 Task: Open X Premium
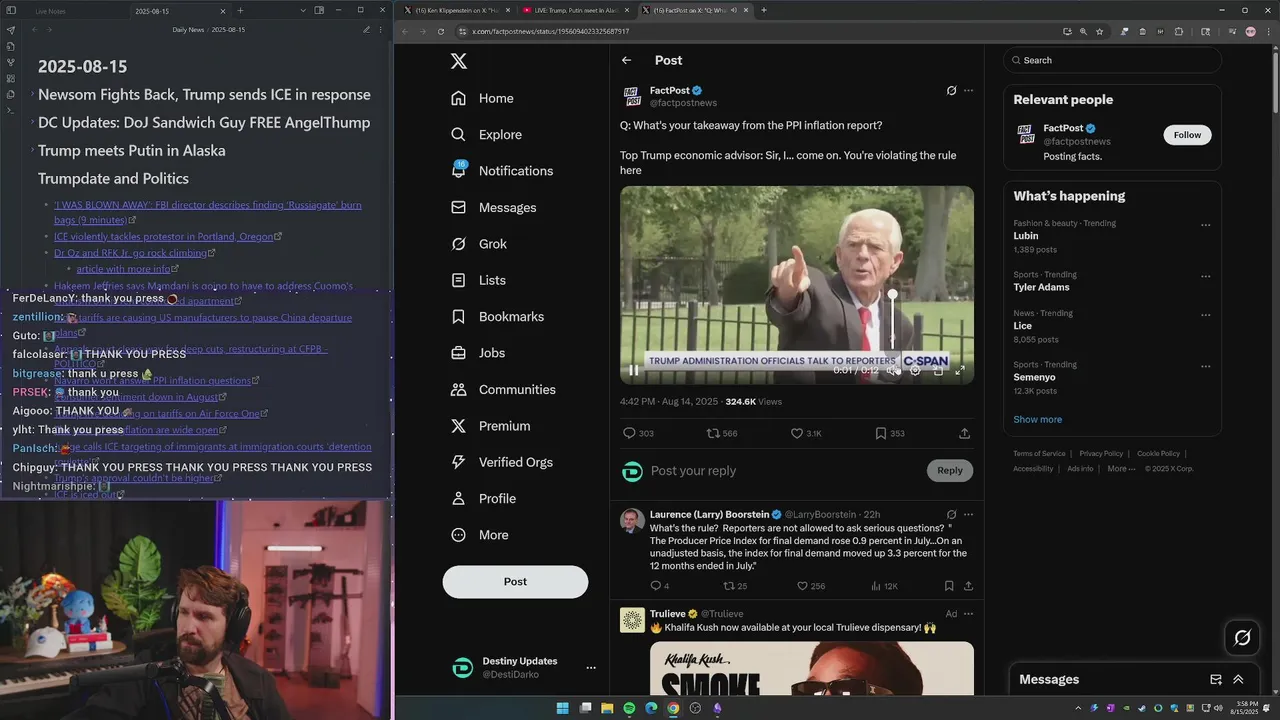coord(491,426)
